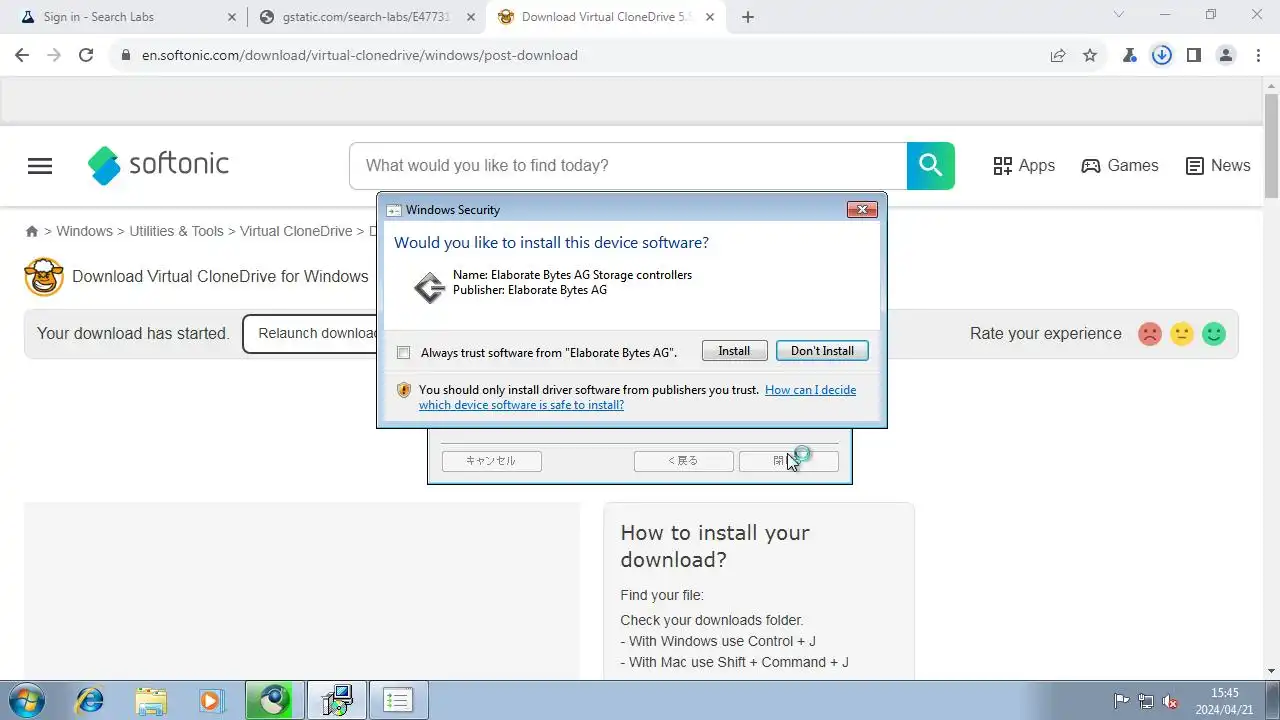Click the security shield warning icon
The height and width of the screenshot is (720, 1280).
pyautogui.click(x=404, y=390)
